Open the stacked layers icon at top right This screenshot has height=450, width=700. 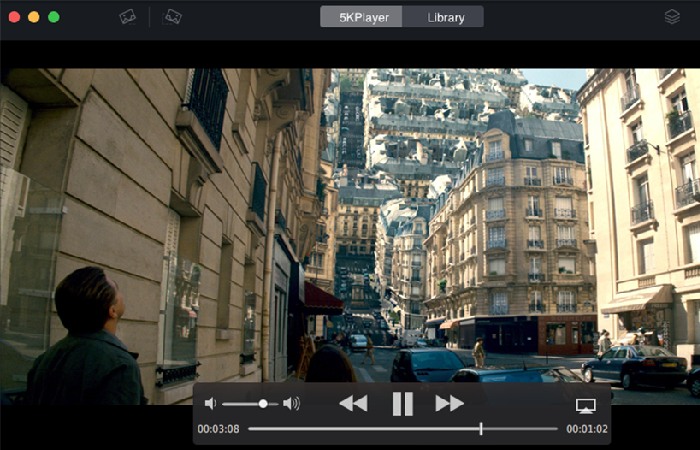672,17
